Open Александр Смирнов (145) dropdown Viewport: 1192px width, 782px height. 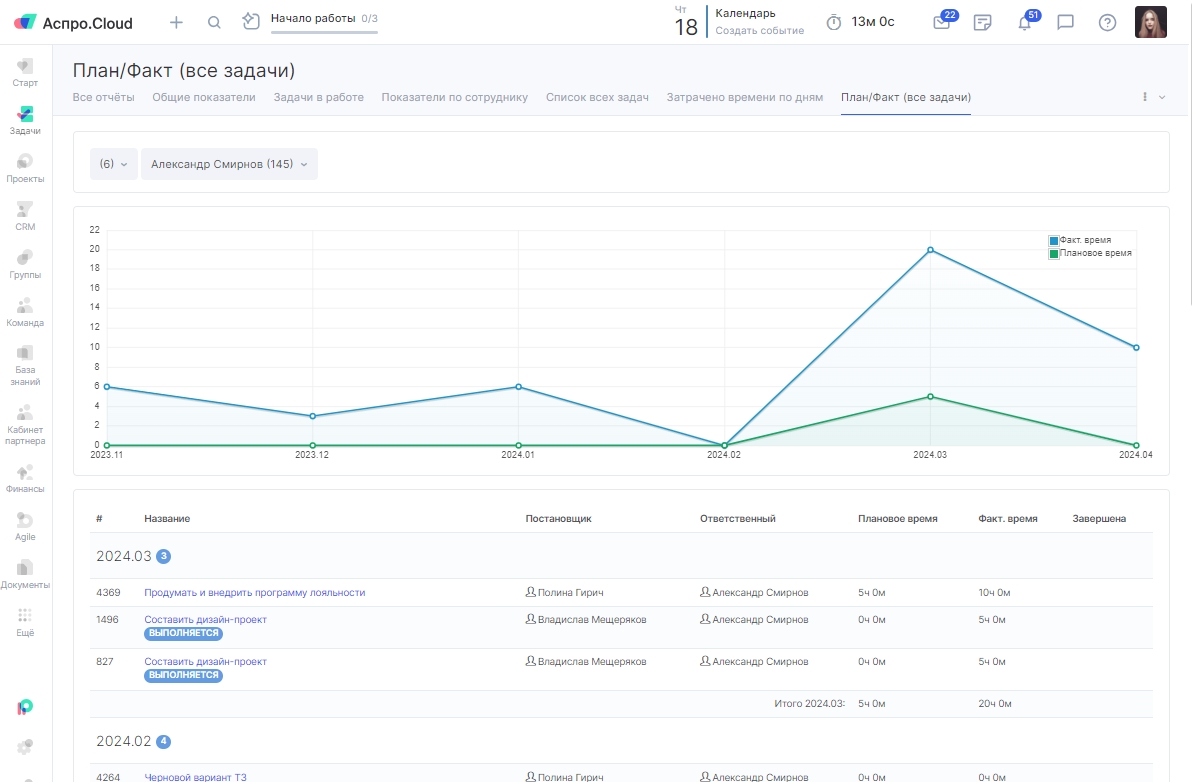pyautogui.click(x=229, y=164)
